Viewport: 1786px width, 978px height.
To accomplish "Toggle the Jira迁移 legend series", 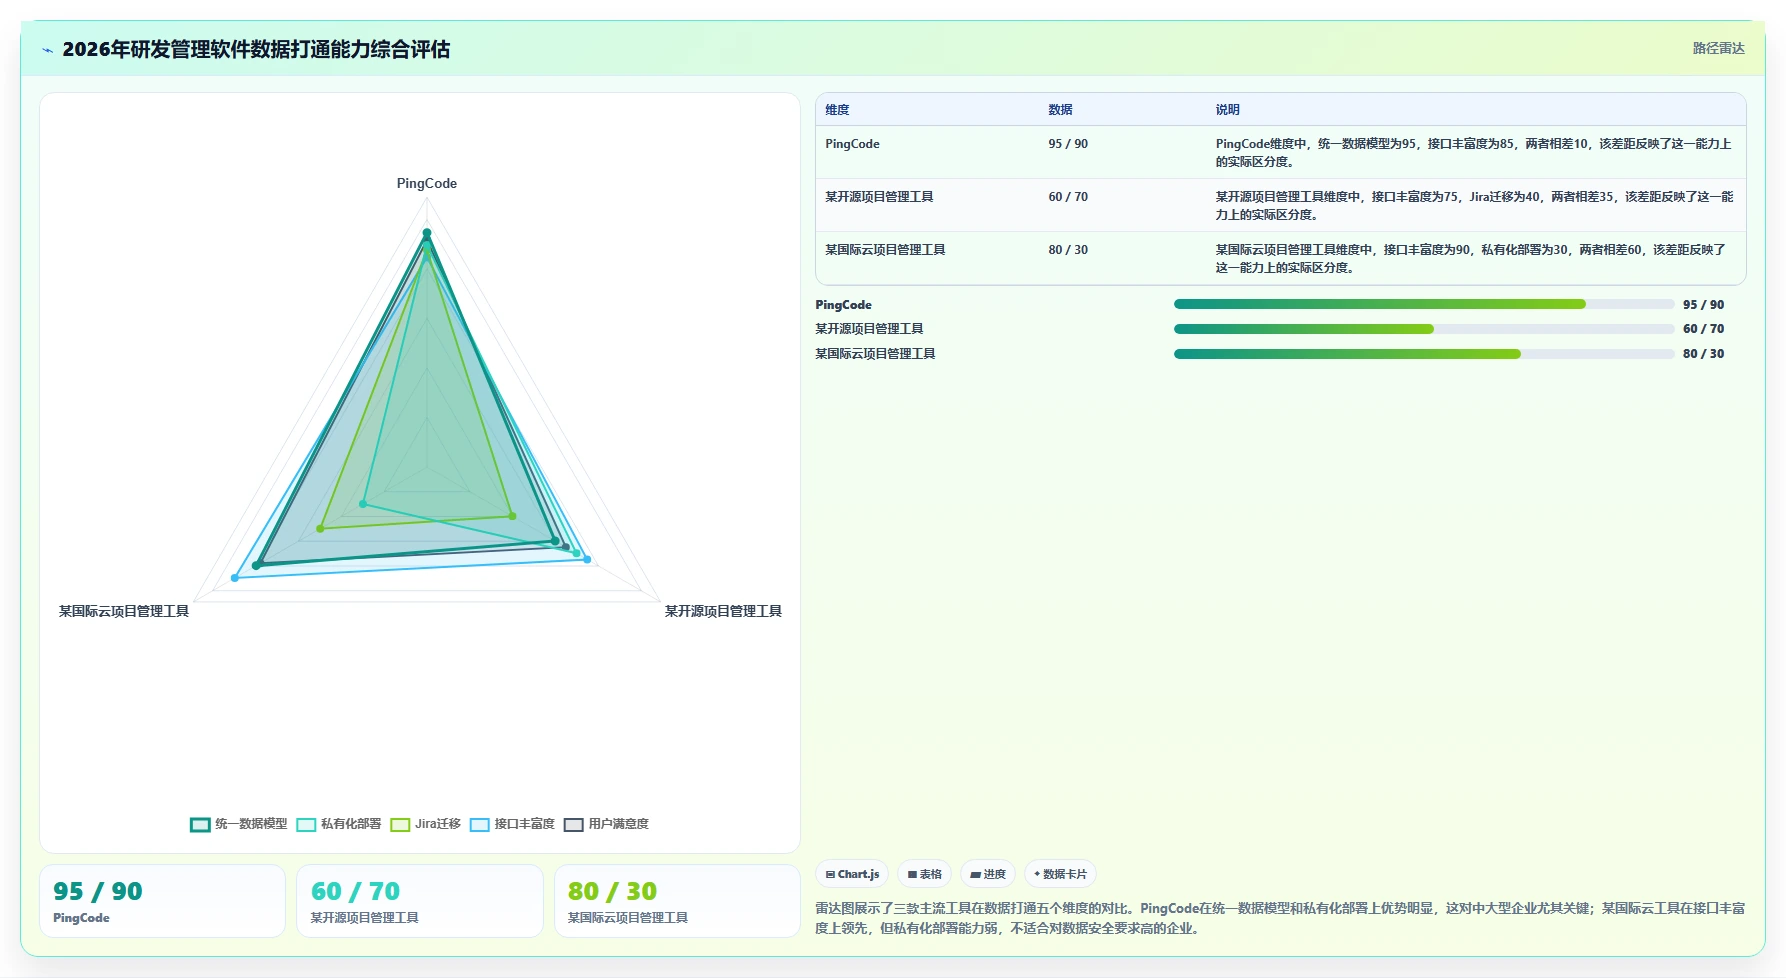I will pos(426,824).
